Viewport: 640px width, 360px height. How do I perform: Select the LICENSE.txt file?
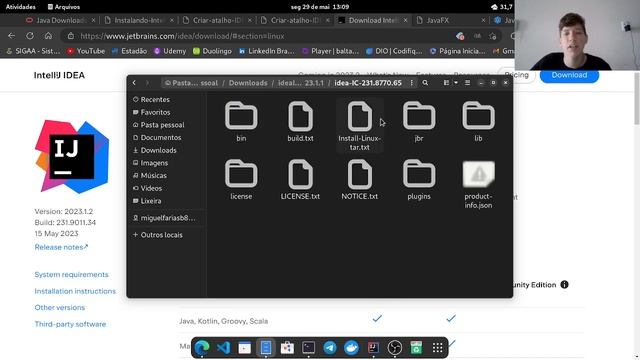pyautogui.click(x=300, y=179)
